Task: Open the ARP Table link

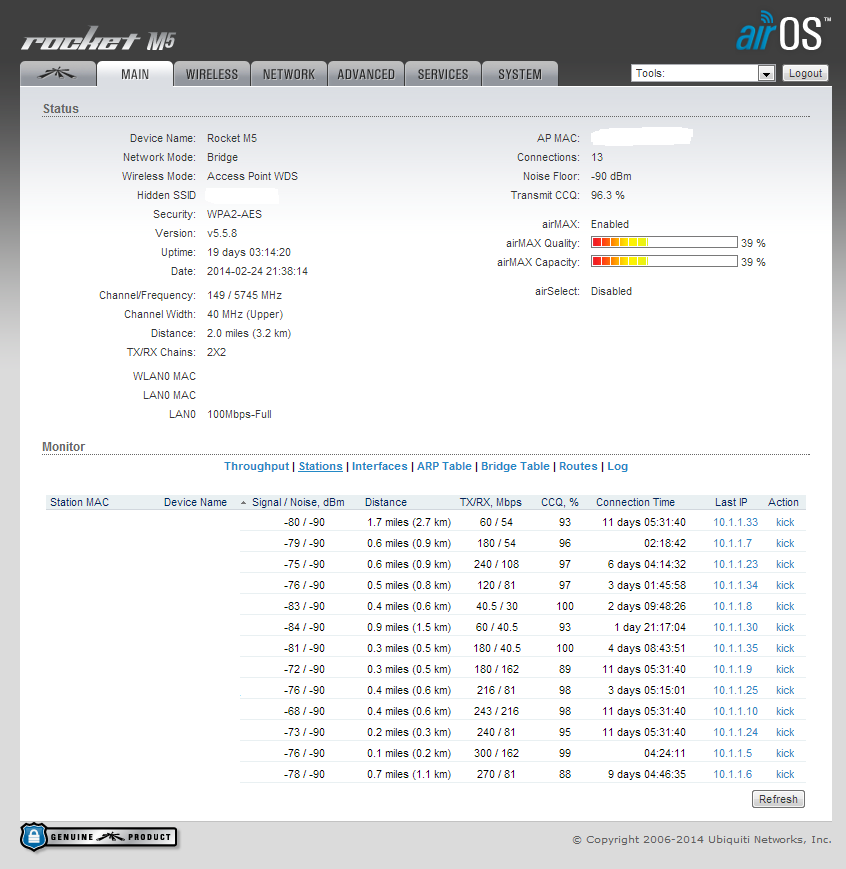Action: point(444,466)
